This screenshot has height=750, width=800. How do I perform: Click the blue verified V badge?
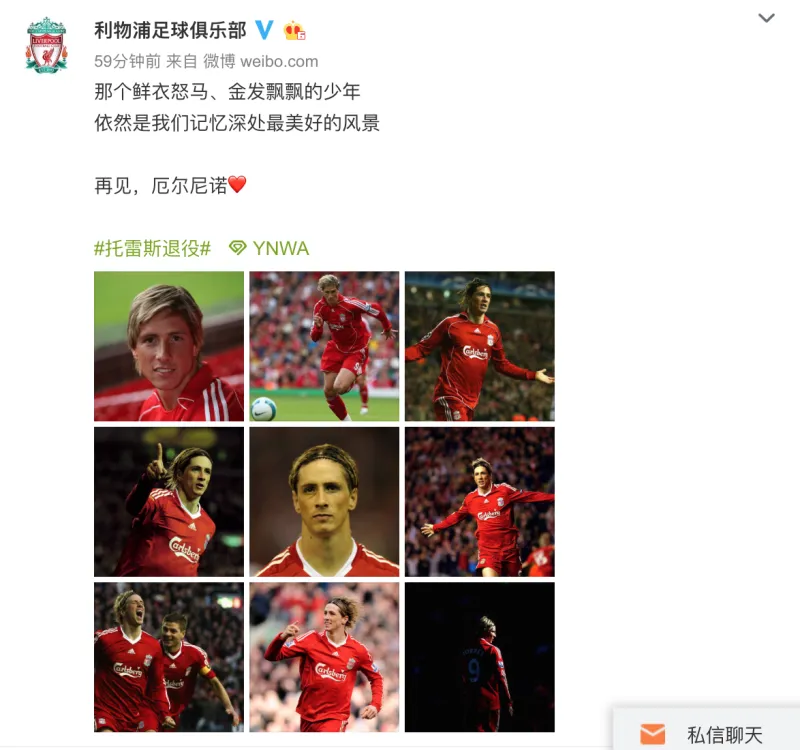point(264,30)
